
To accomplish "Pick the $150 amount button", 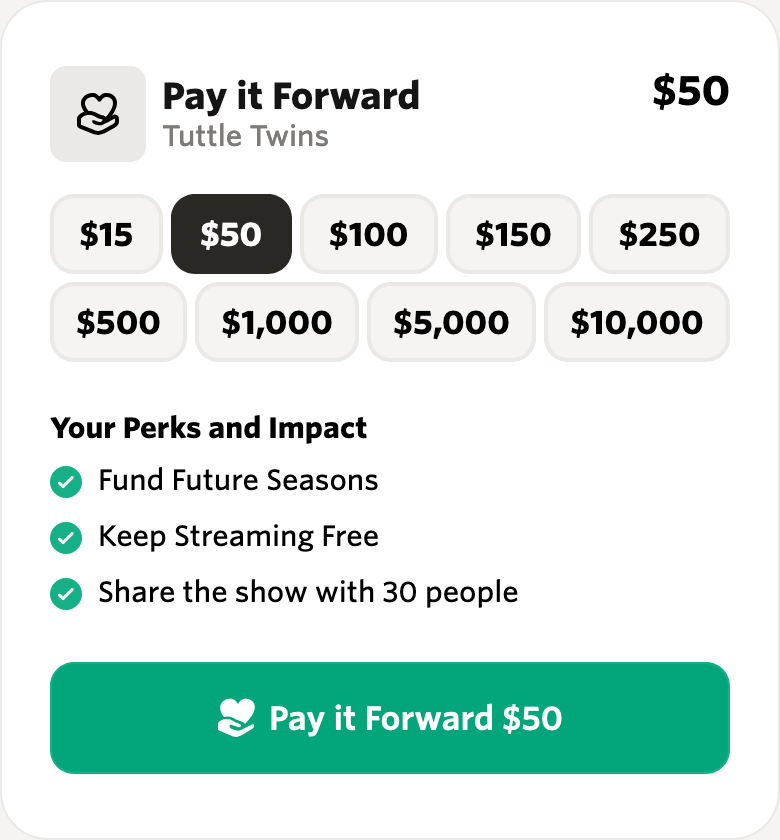I will (513, 234).
